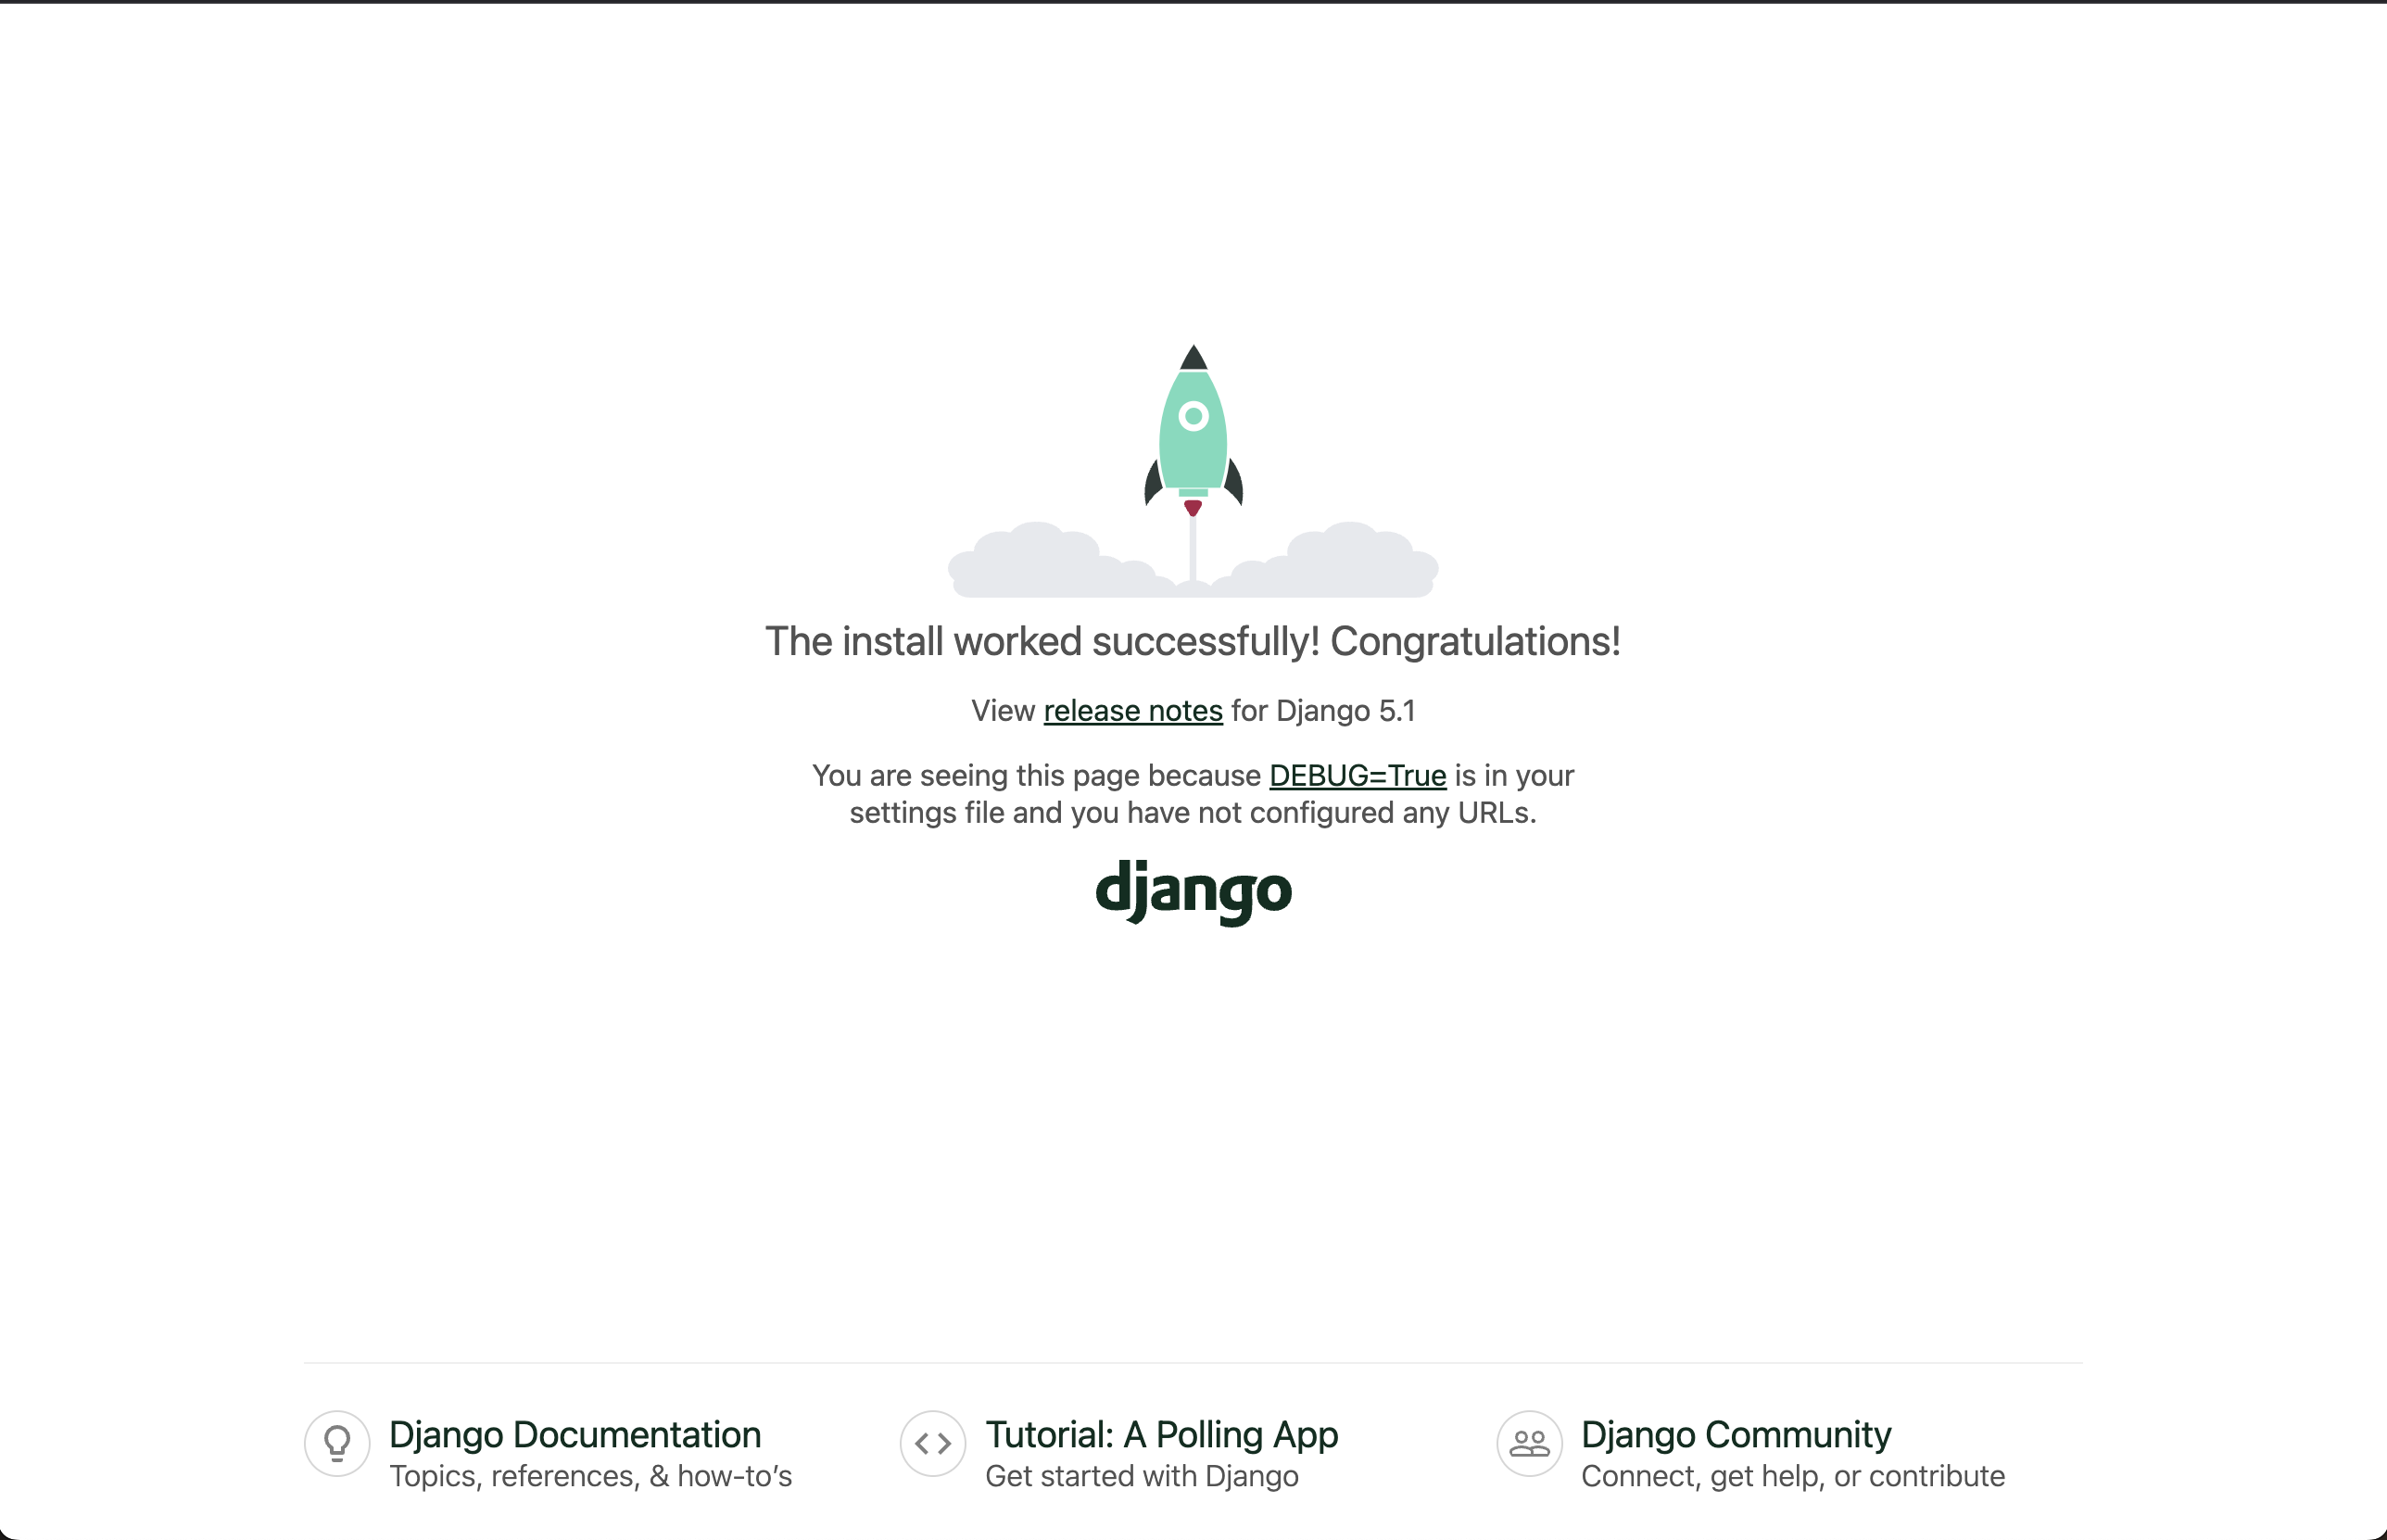Click the people community icon
Image resolution: width=2387 pixels, height=1540 pixels.
[1529, 1443]
